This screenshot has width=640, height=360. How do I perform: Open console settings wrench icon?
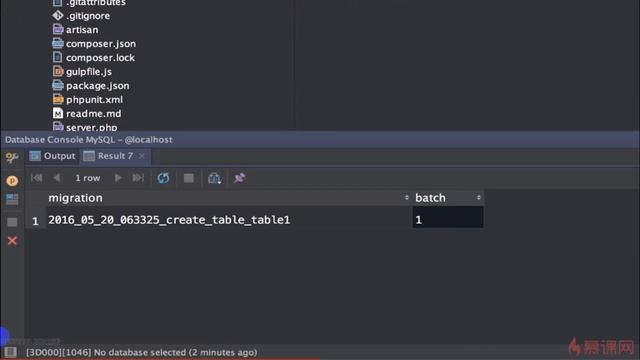tap(12, 158)
